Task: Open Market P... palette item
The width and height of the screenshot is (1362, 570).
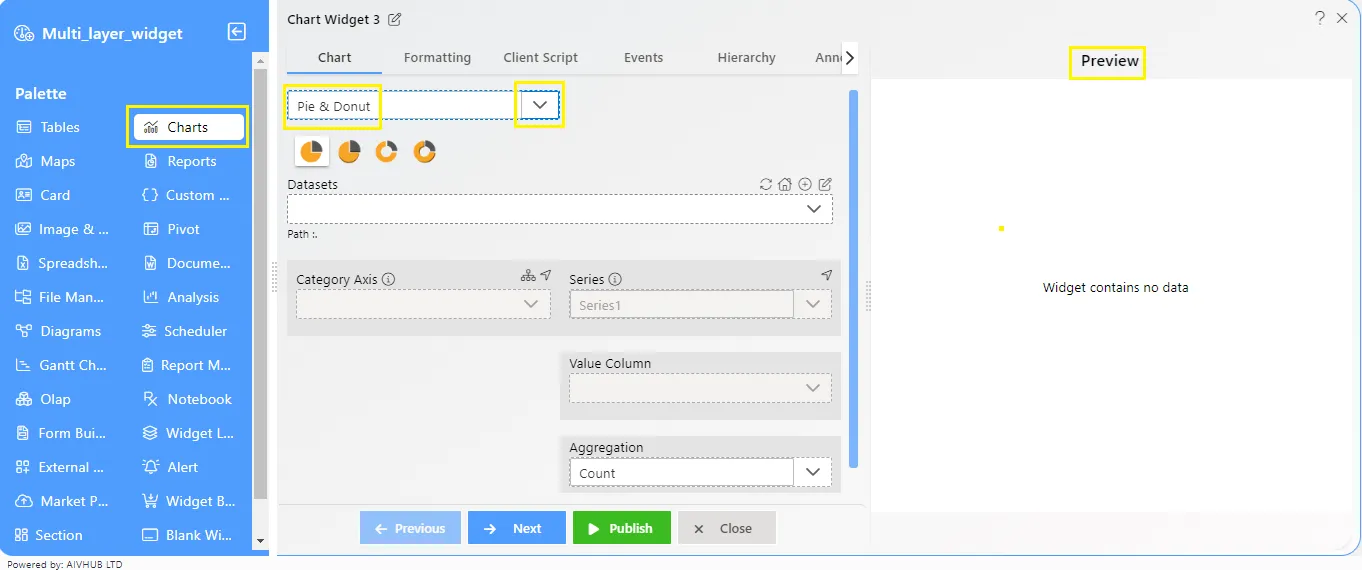Action: 62,501
